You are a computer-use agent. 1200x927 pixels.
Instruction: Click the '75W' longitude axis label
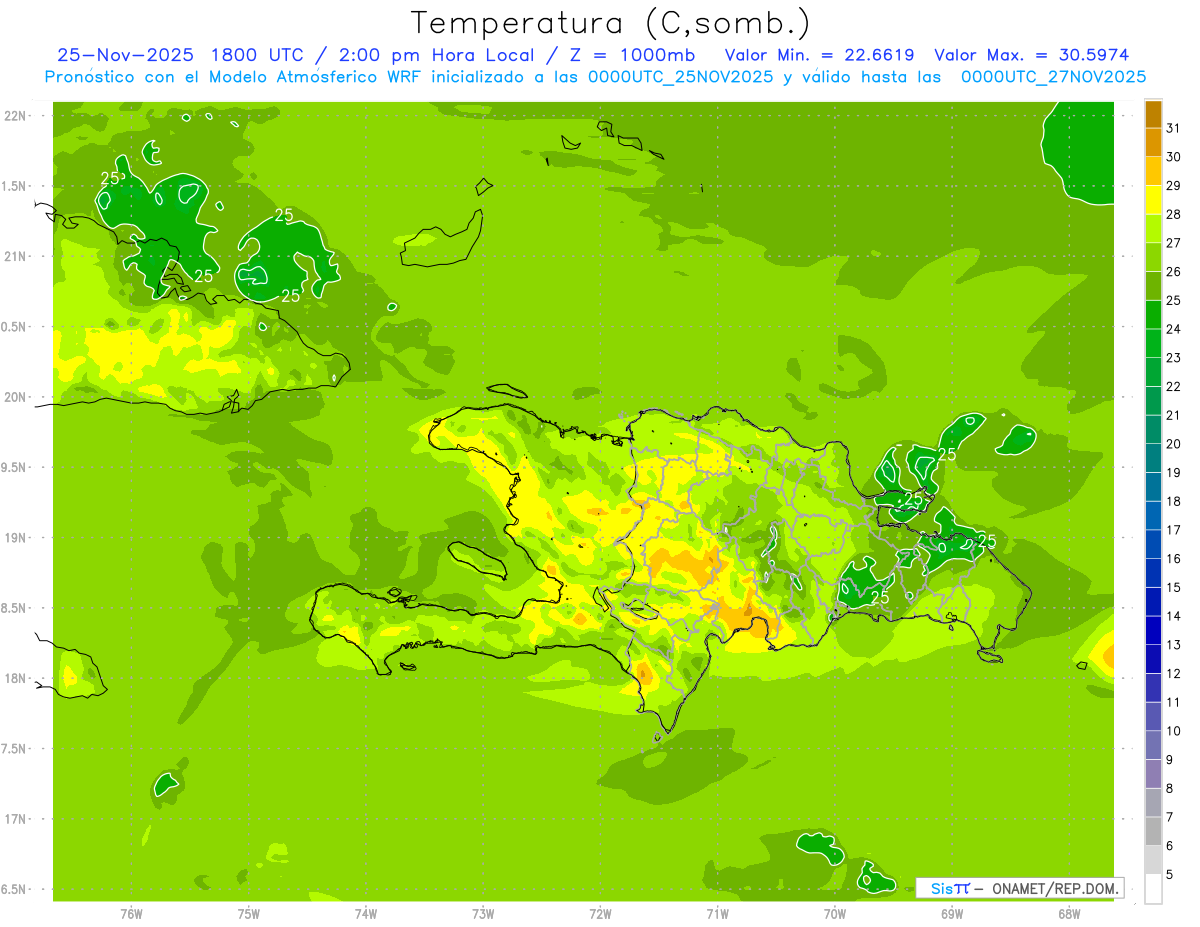pyautogui.click(x=248, y=914)
